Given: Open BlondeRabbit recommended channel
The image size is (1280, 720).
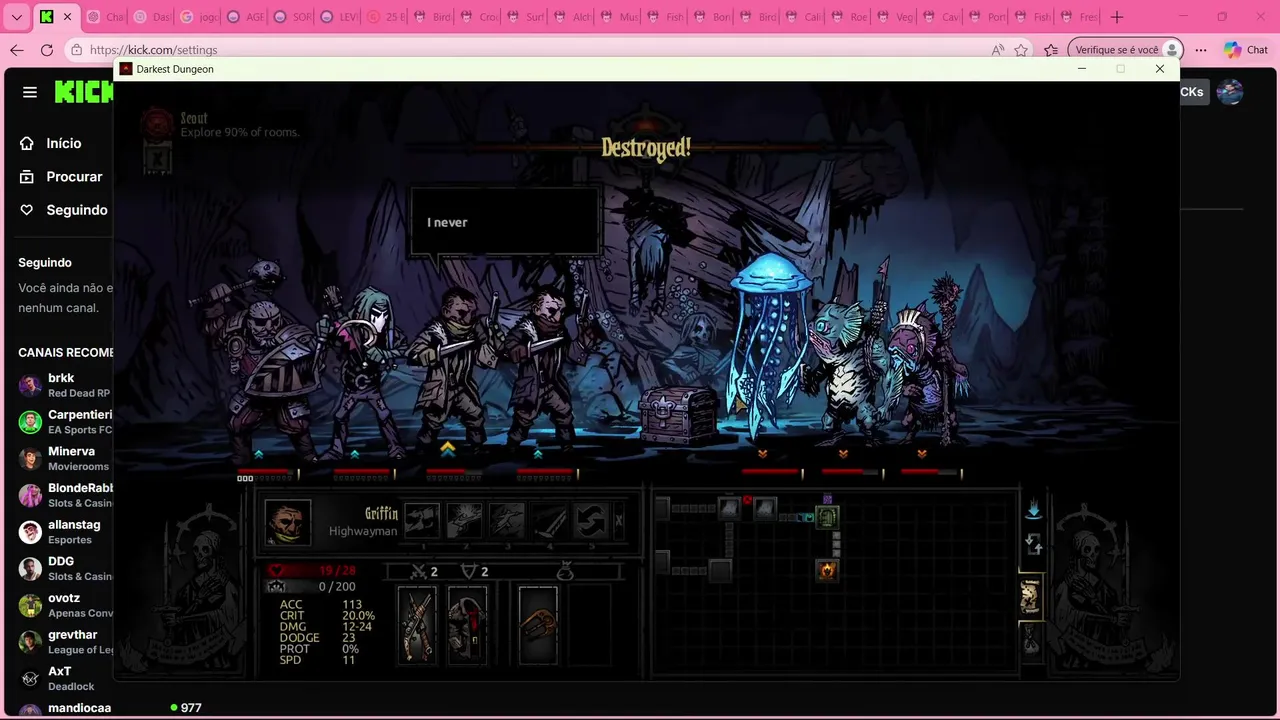Looking at the screenshot, I should (65, 495).
